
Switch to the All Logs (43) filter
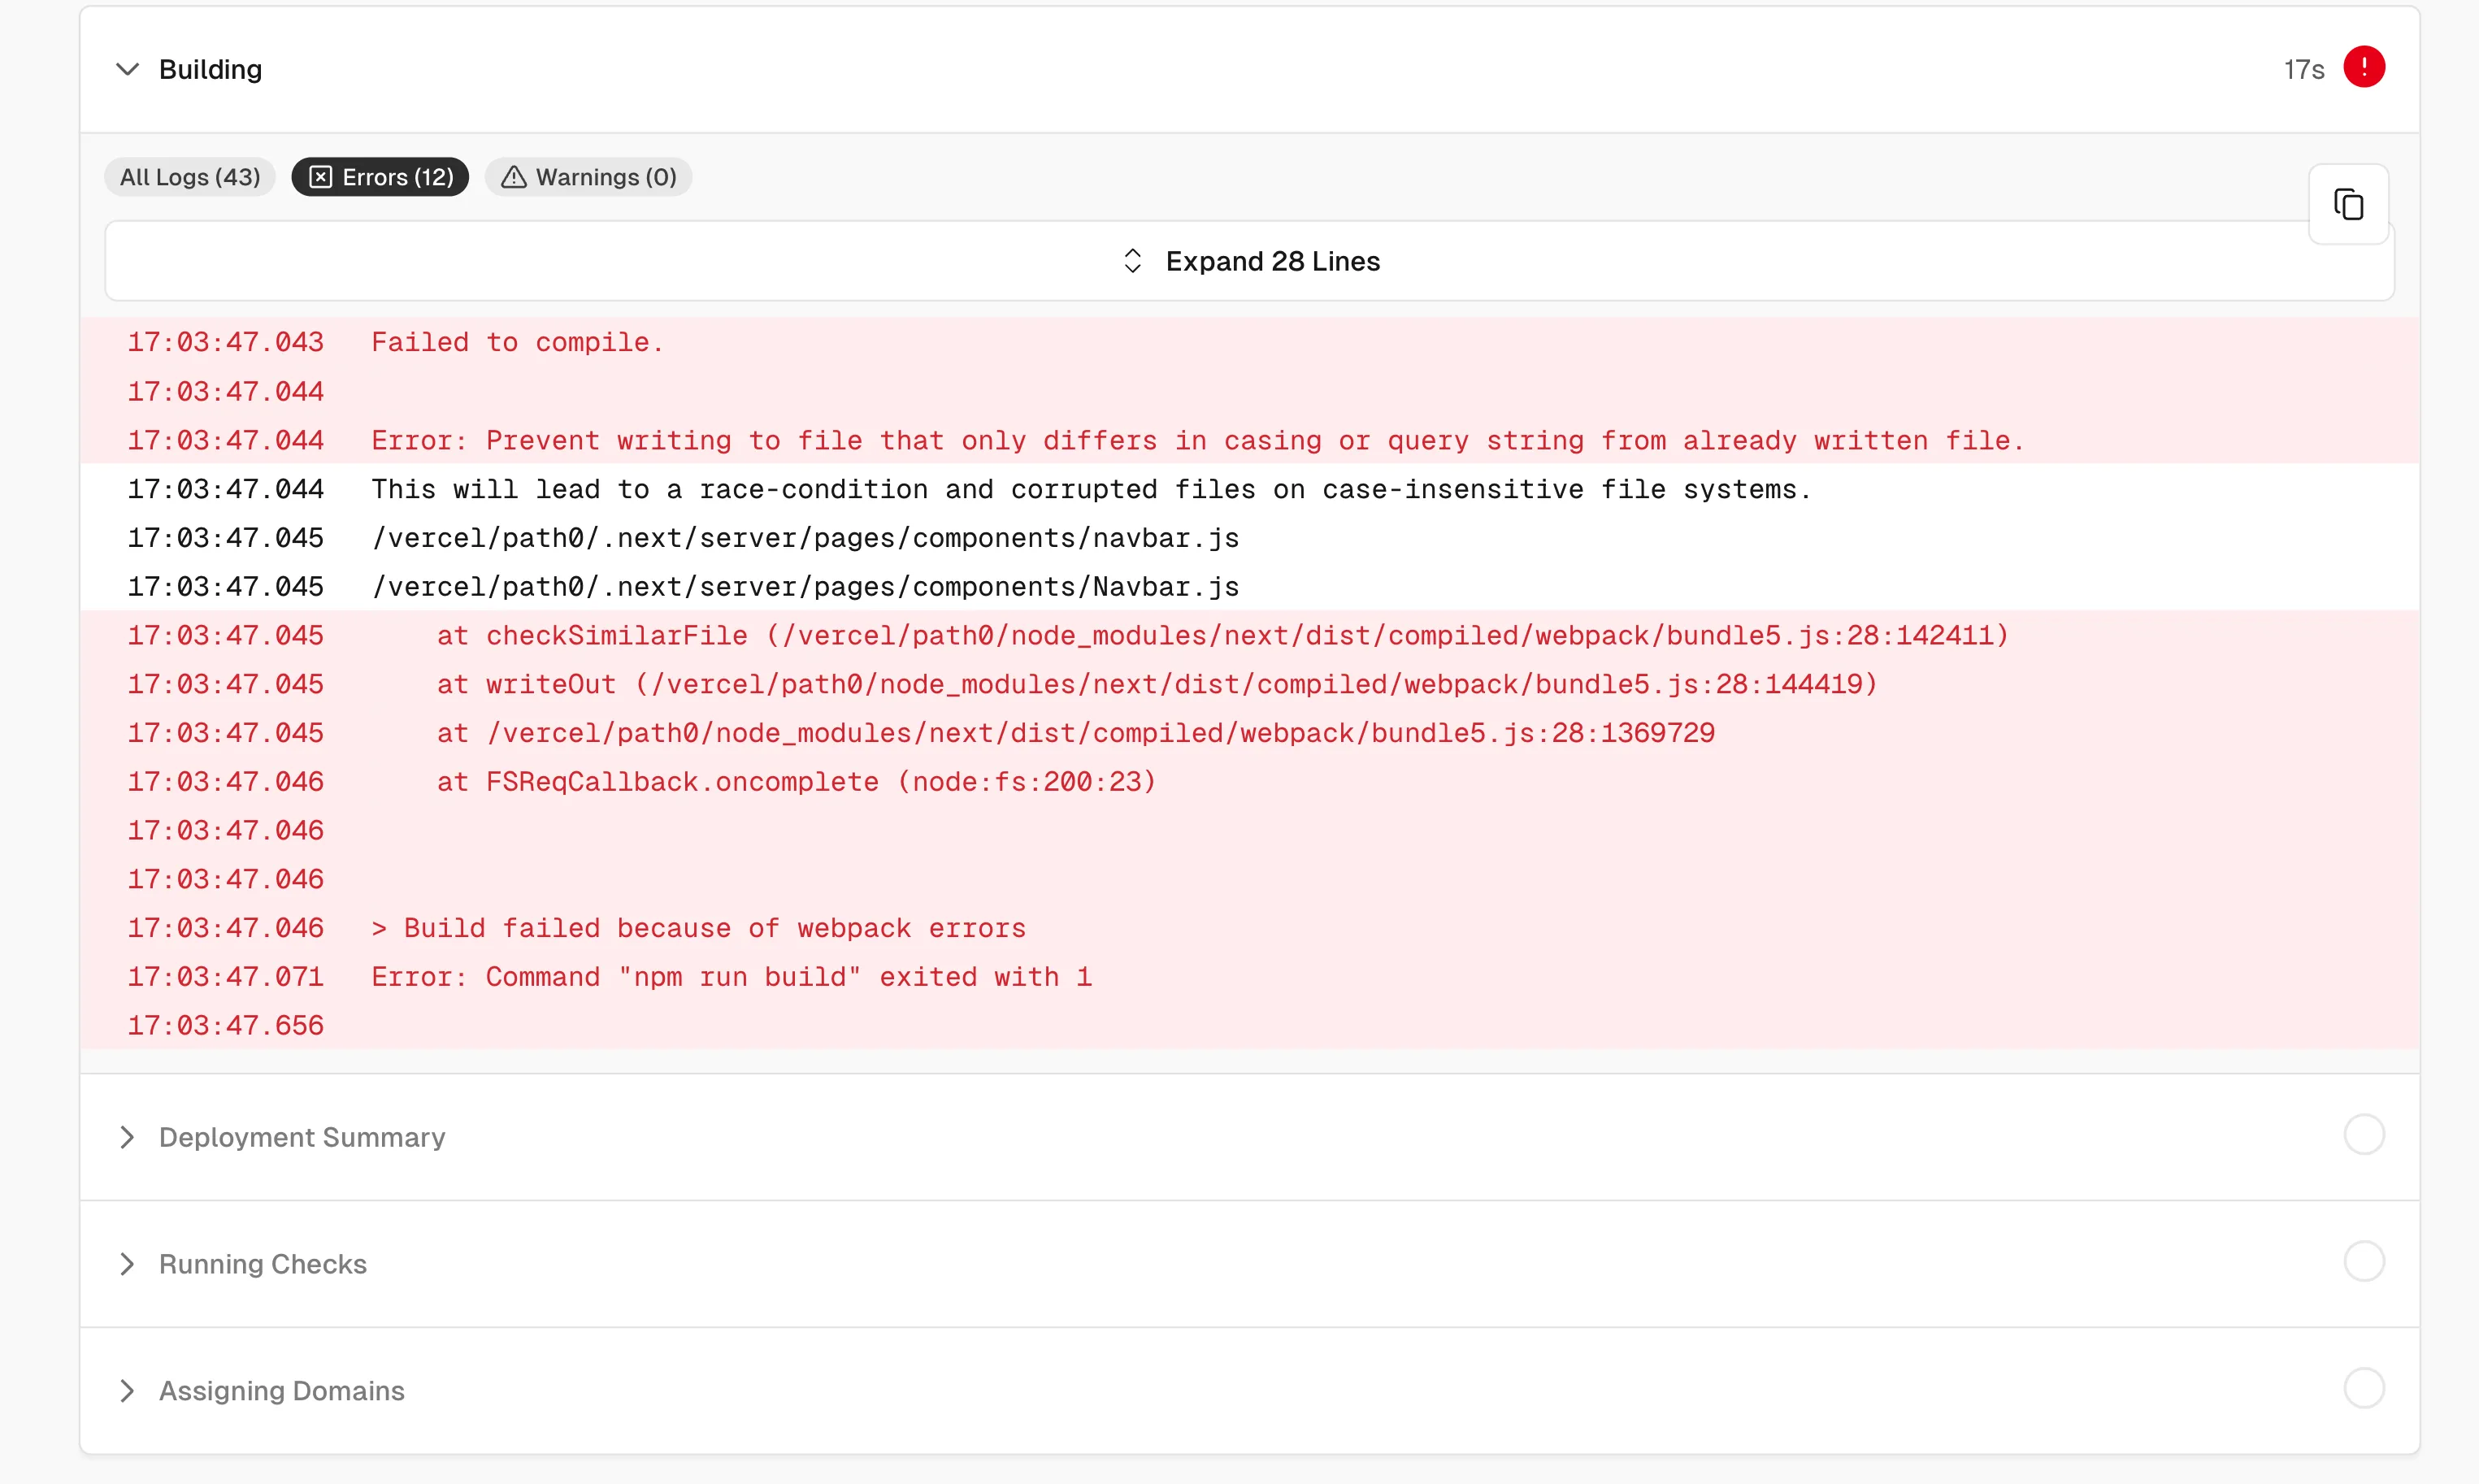coord(190,177)
